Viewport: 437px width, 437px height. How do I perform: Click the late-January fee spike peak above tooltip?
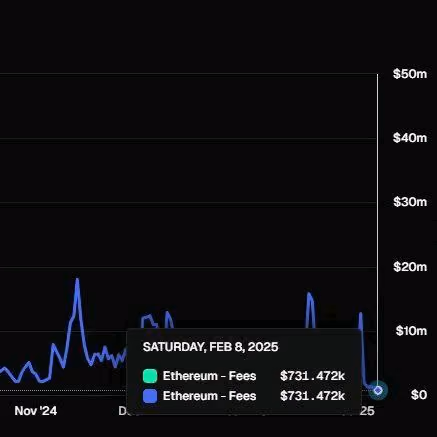point(309,294)
